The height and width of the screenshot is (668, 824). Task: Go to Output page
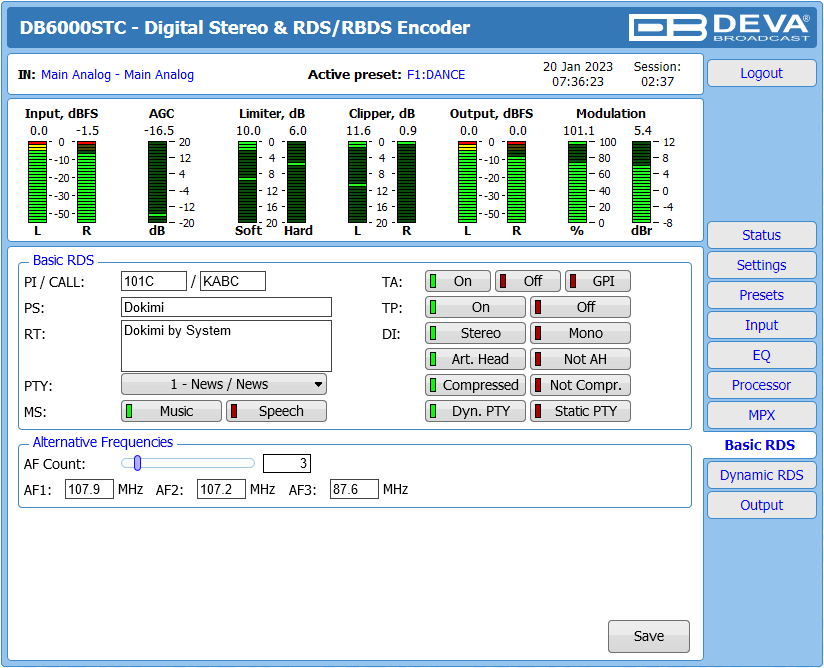click(x=761, y=505)
